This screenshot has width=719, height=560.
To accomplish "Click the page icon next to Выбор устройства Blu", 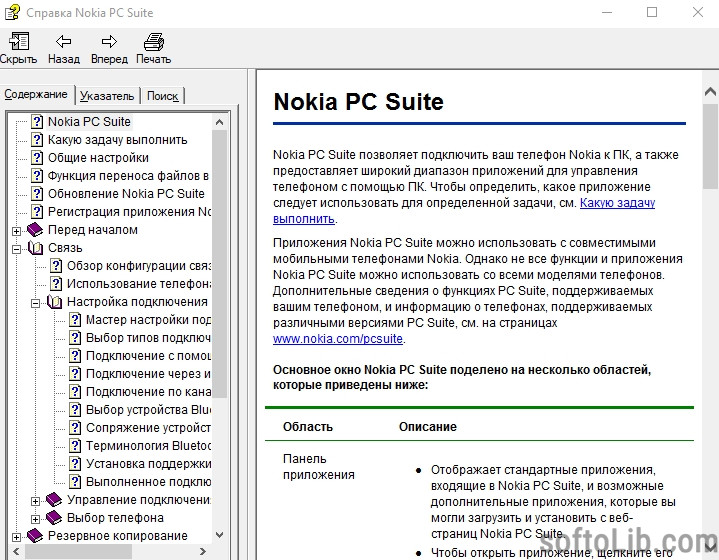I will pos(75,410).
